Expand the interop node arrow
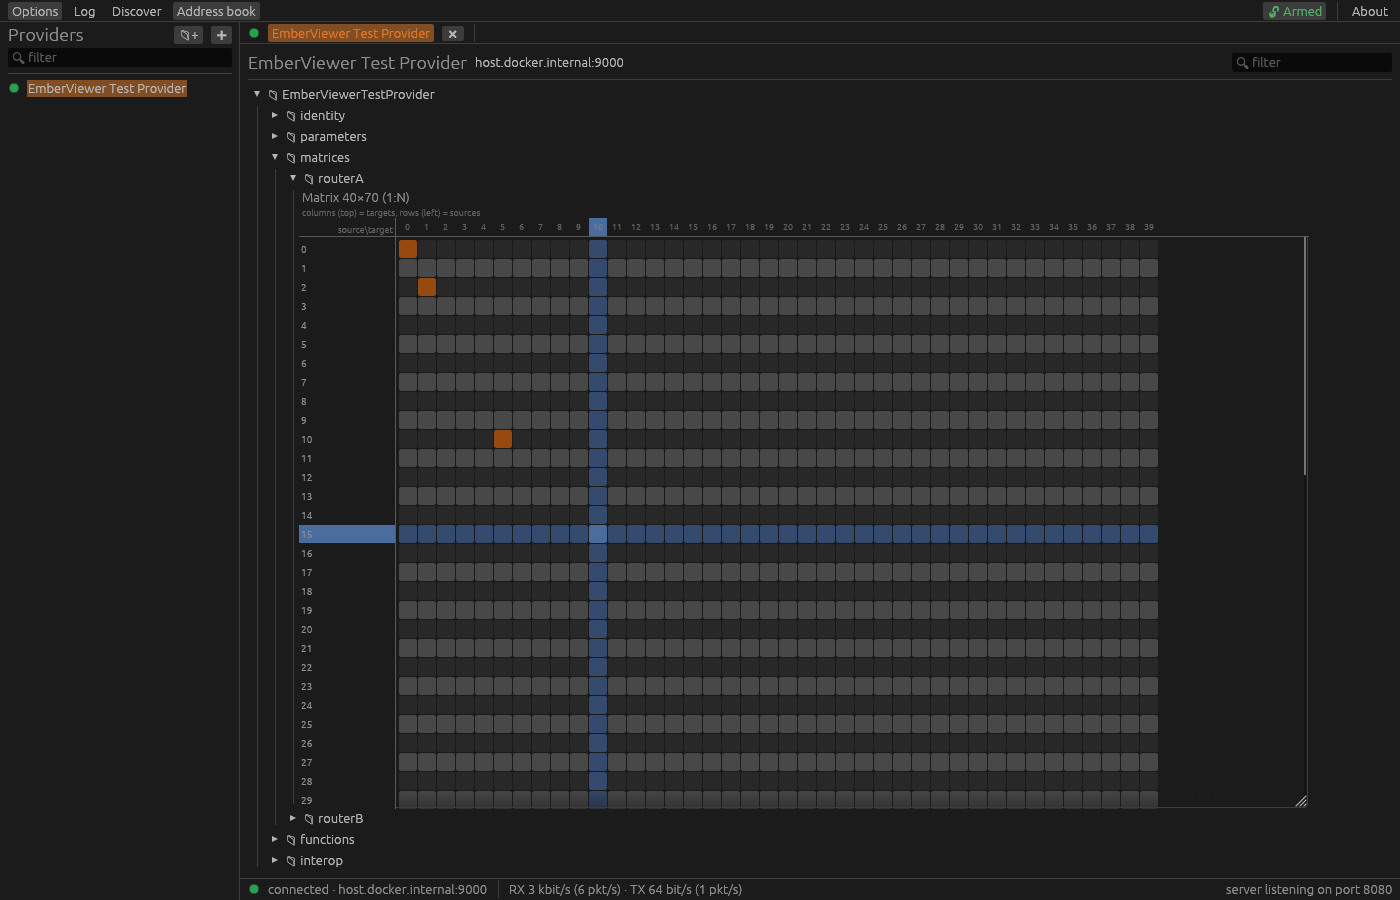This screenshot has height=900, width=1400. [x=275, y=860]
